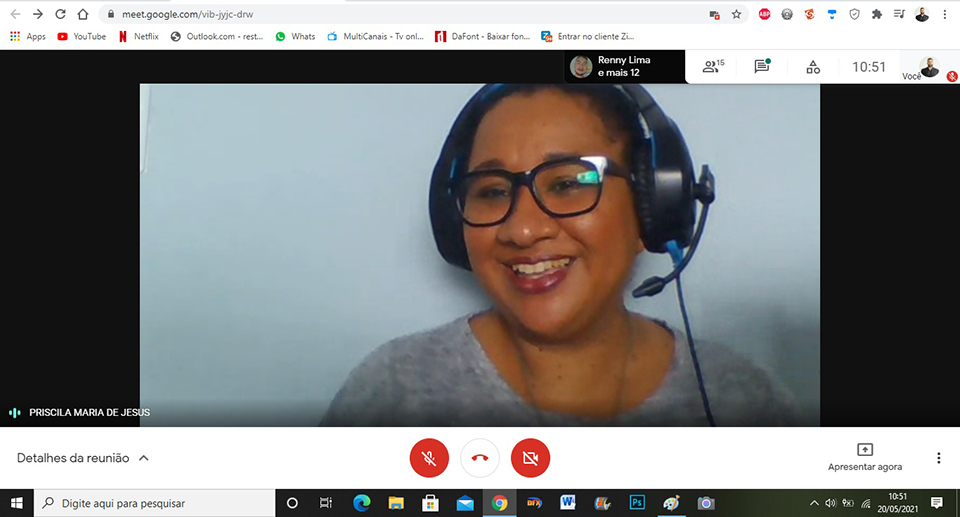This screenshot has width=960, height=517.
Task: Toggle the camera on/off button
Action: [530, 458]
